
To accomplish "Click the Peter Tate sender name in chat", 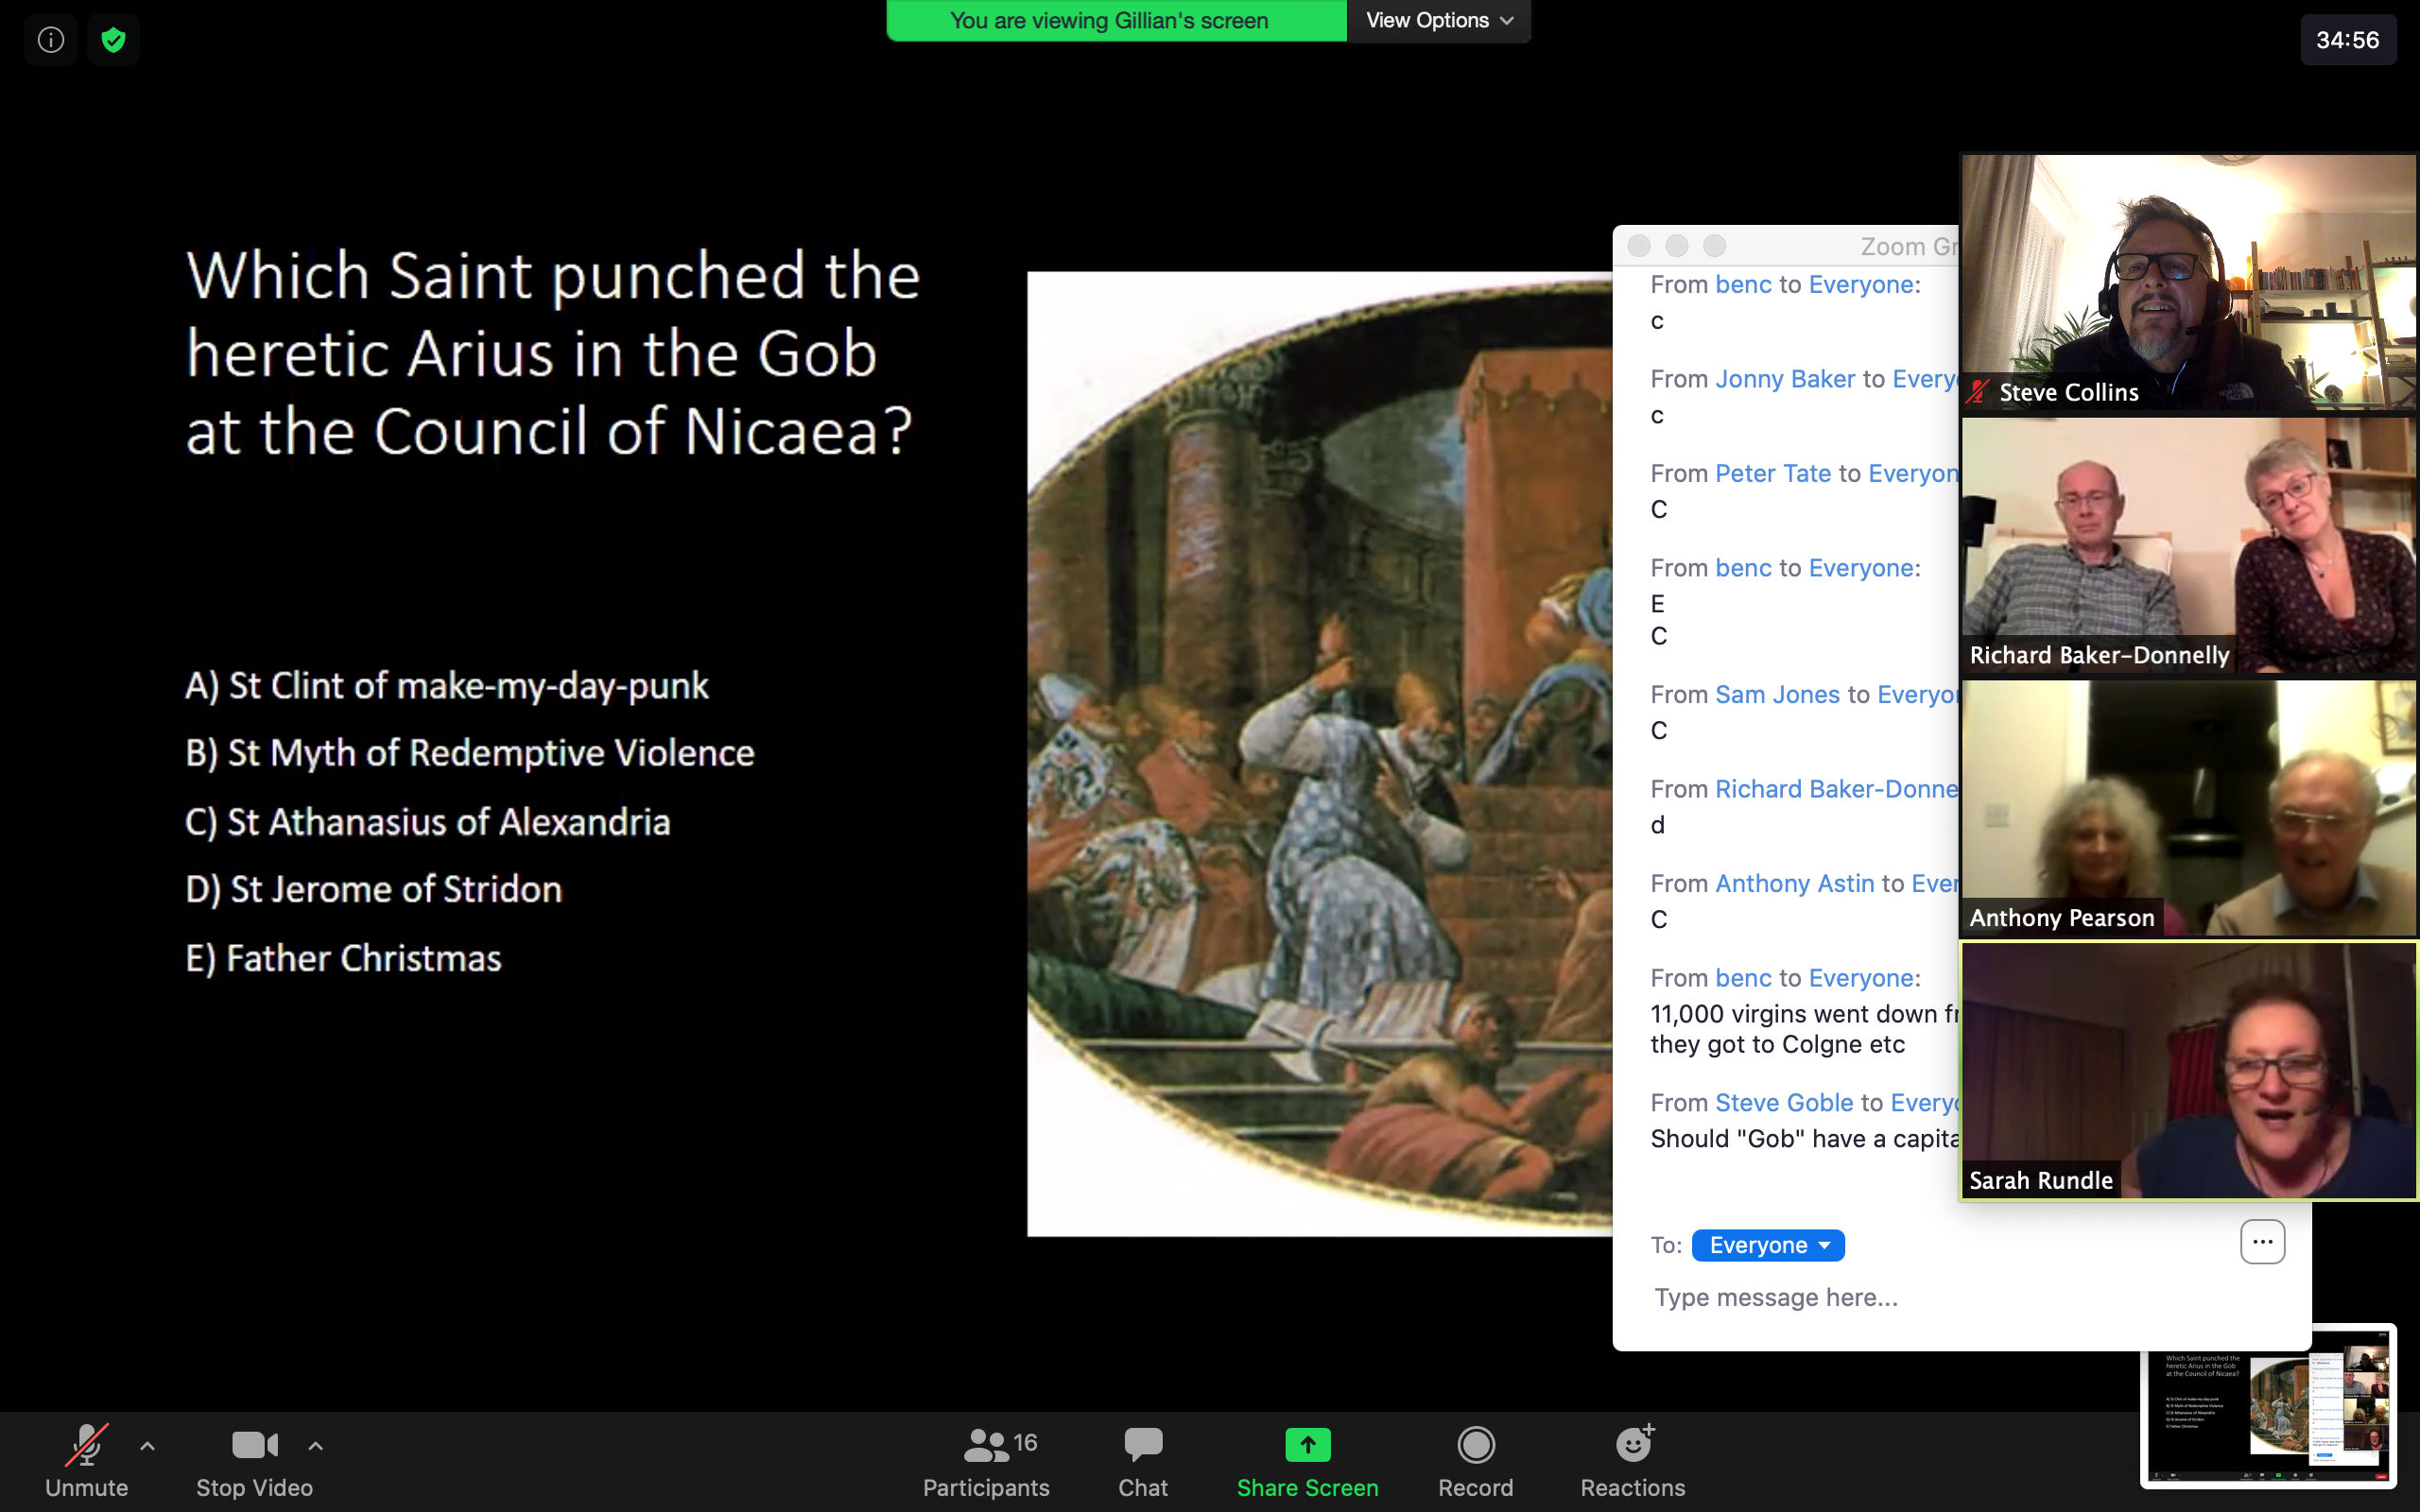I will [x=1773, y=473].
